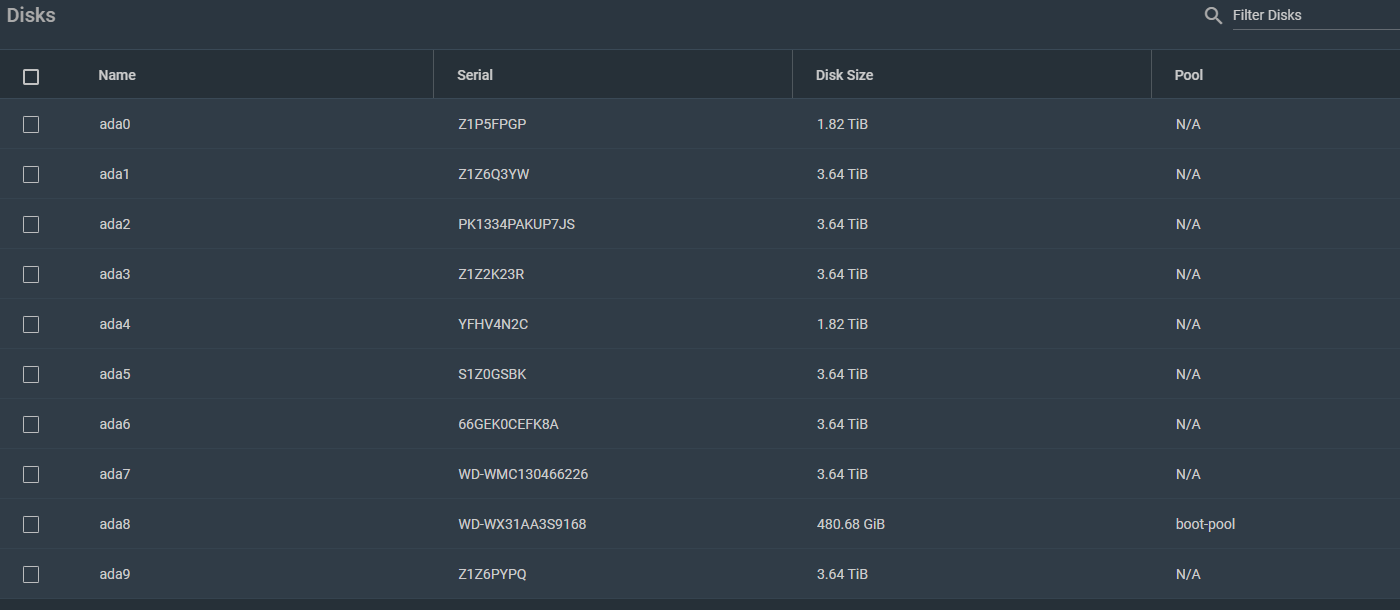Enable the ada3 row checkbox
1400x610 pixels.
tap(31, 274)
